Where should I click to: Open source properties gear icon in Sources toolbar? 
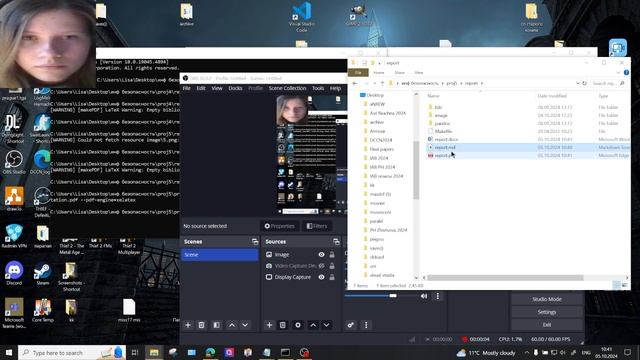pyautogui.click(x=298, y=325)
